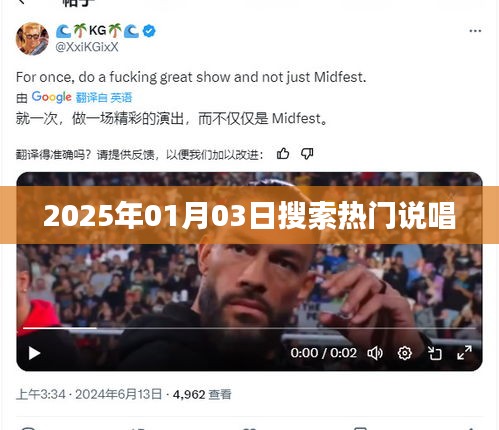Open the @XxiKGixX handle link
This screenshot has height=430, width=499.
(87, 47)
